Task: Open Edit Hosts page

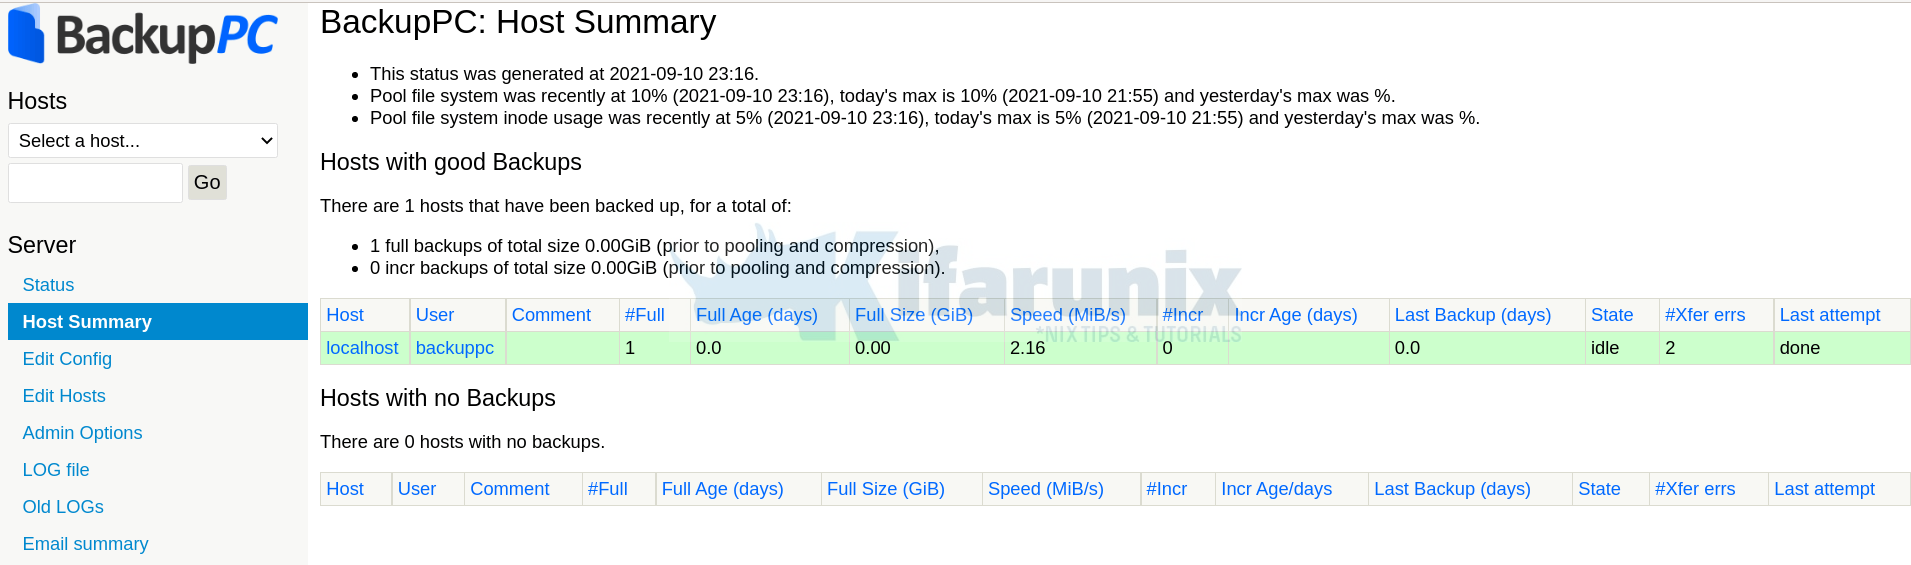Action: pyautogui.click(x=64, y=396)
